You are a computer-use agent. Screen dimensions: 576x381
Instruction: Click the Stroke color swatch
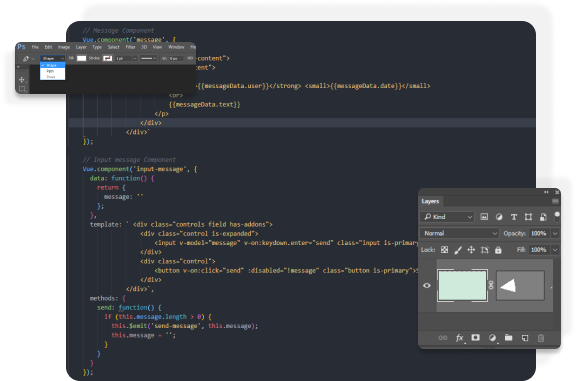(x=107, y=58)
